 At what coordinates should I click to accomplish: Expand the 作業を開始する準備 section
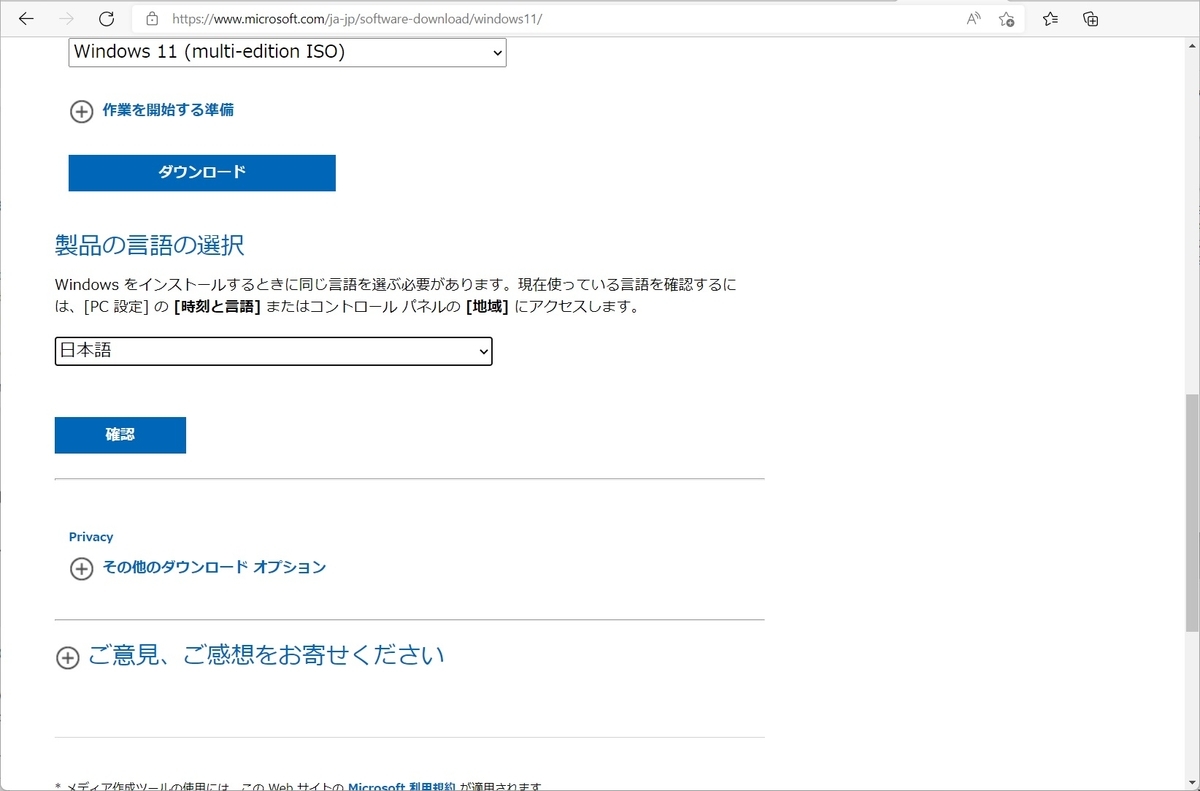(x=82, y=112)
